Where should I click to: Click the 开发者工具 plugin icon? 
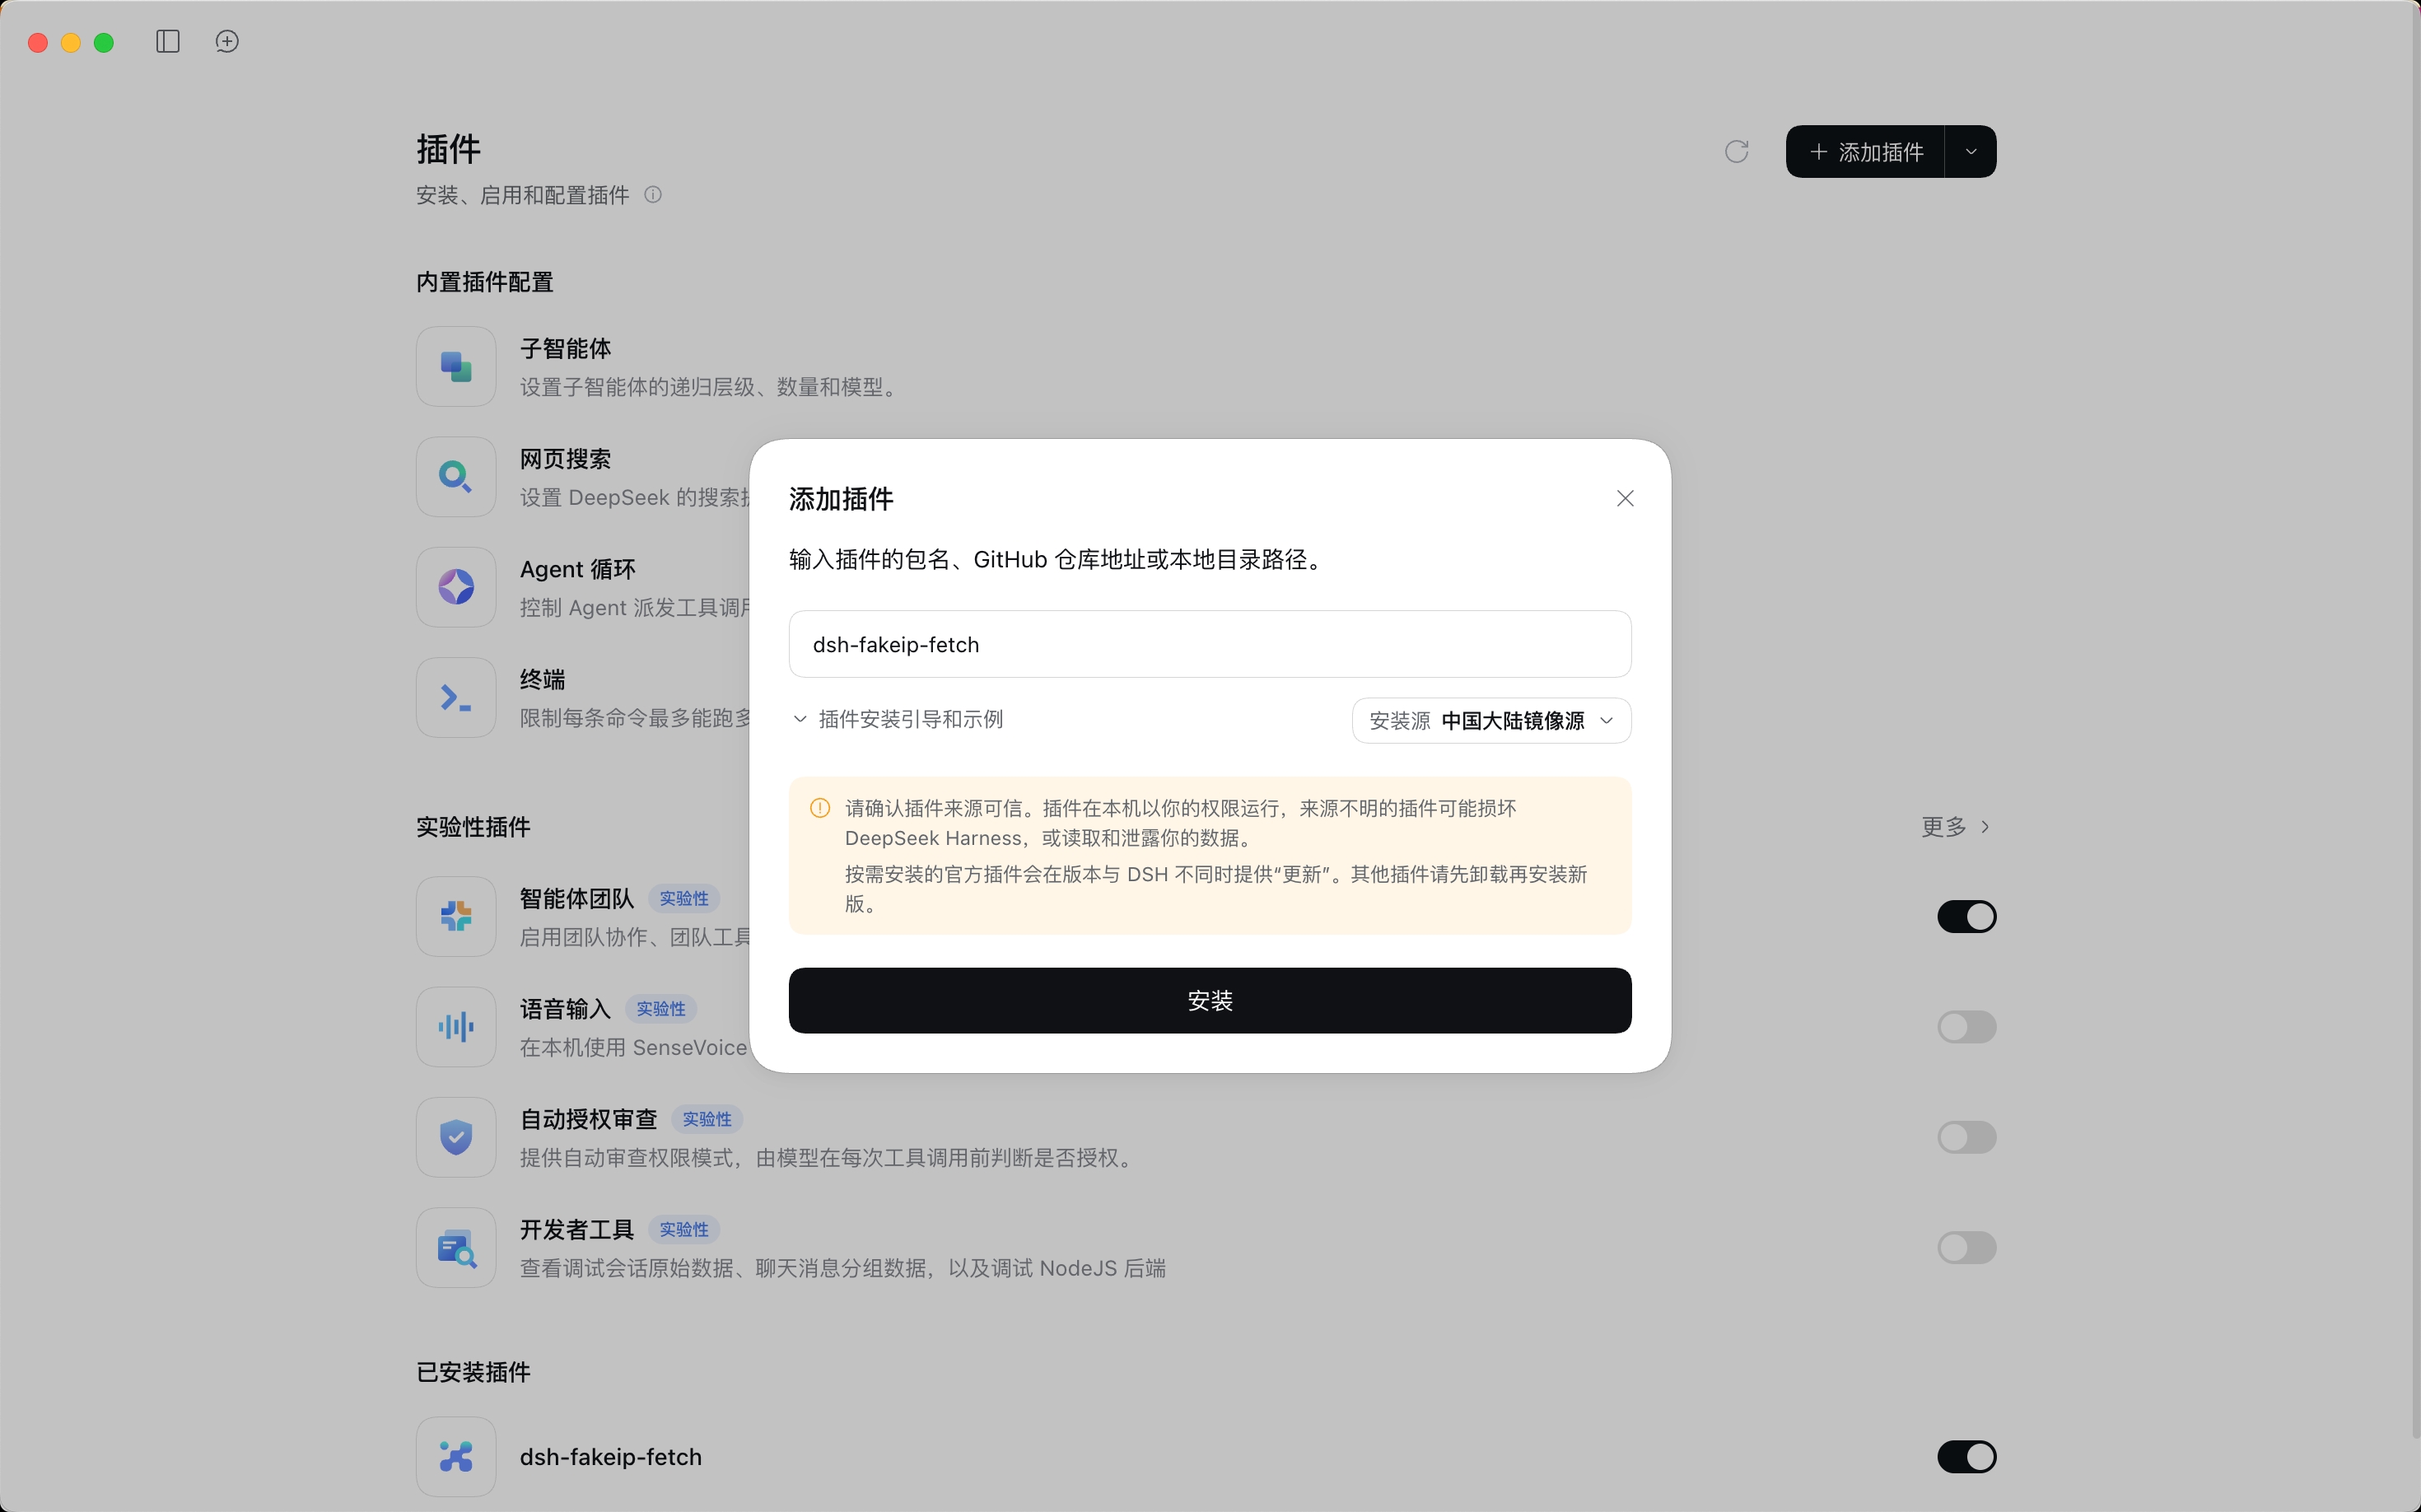click(456, 1247)
